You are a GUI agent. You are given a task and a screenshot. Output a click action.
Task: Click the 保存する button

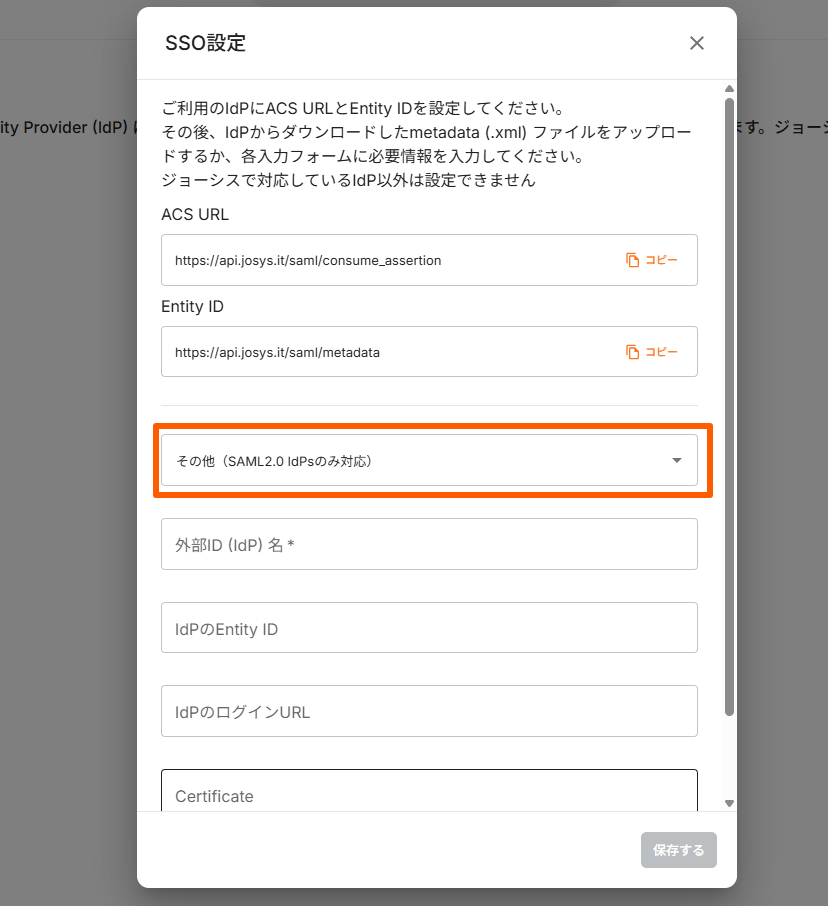point(678,850)
